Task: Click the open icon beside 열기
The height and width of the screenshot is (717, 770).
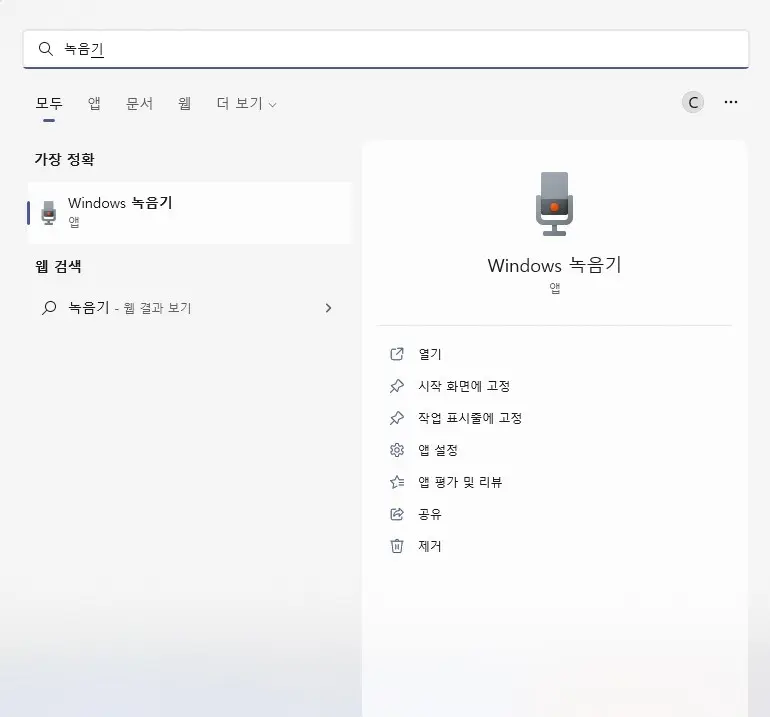Action: (x=397, y=354)
